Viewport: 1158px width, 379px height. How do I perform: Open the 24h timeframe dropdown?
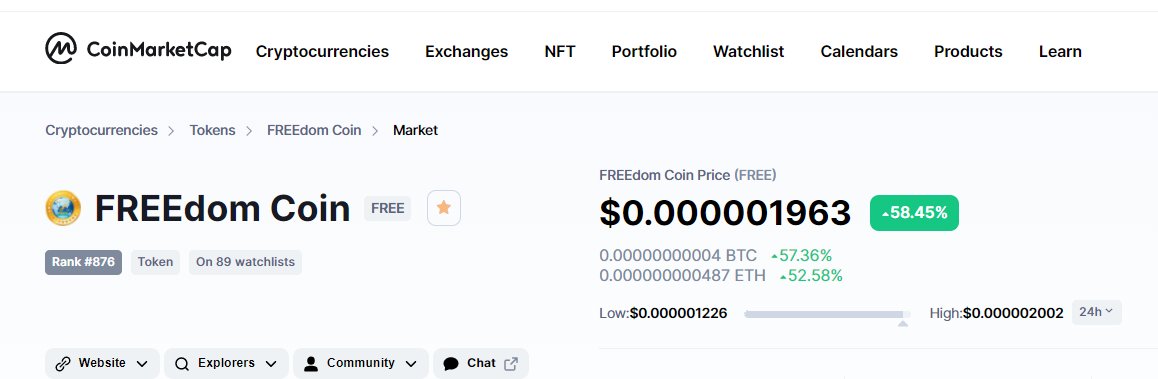[1097, 313]
